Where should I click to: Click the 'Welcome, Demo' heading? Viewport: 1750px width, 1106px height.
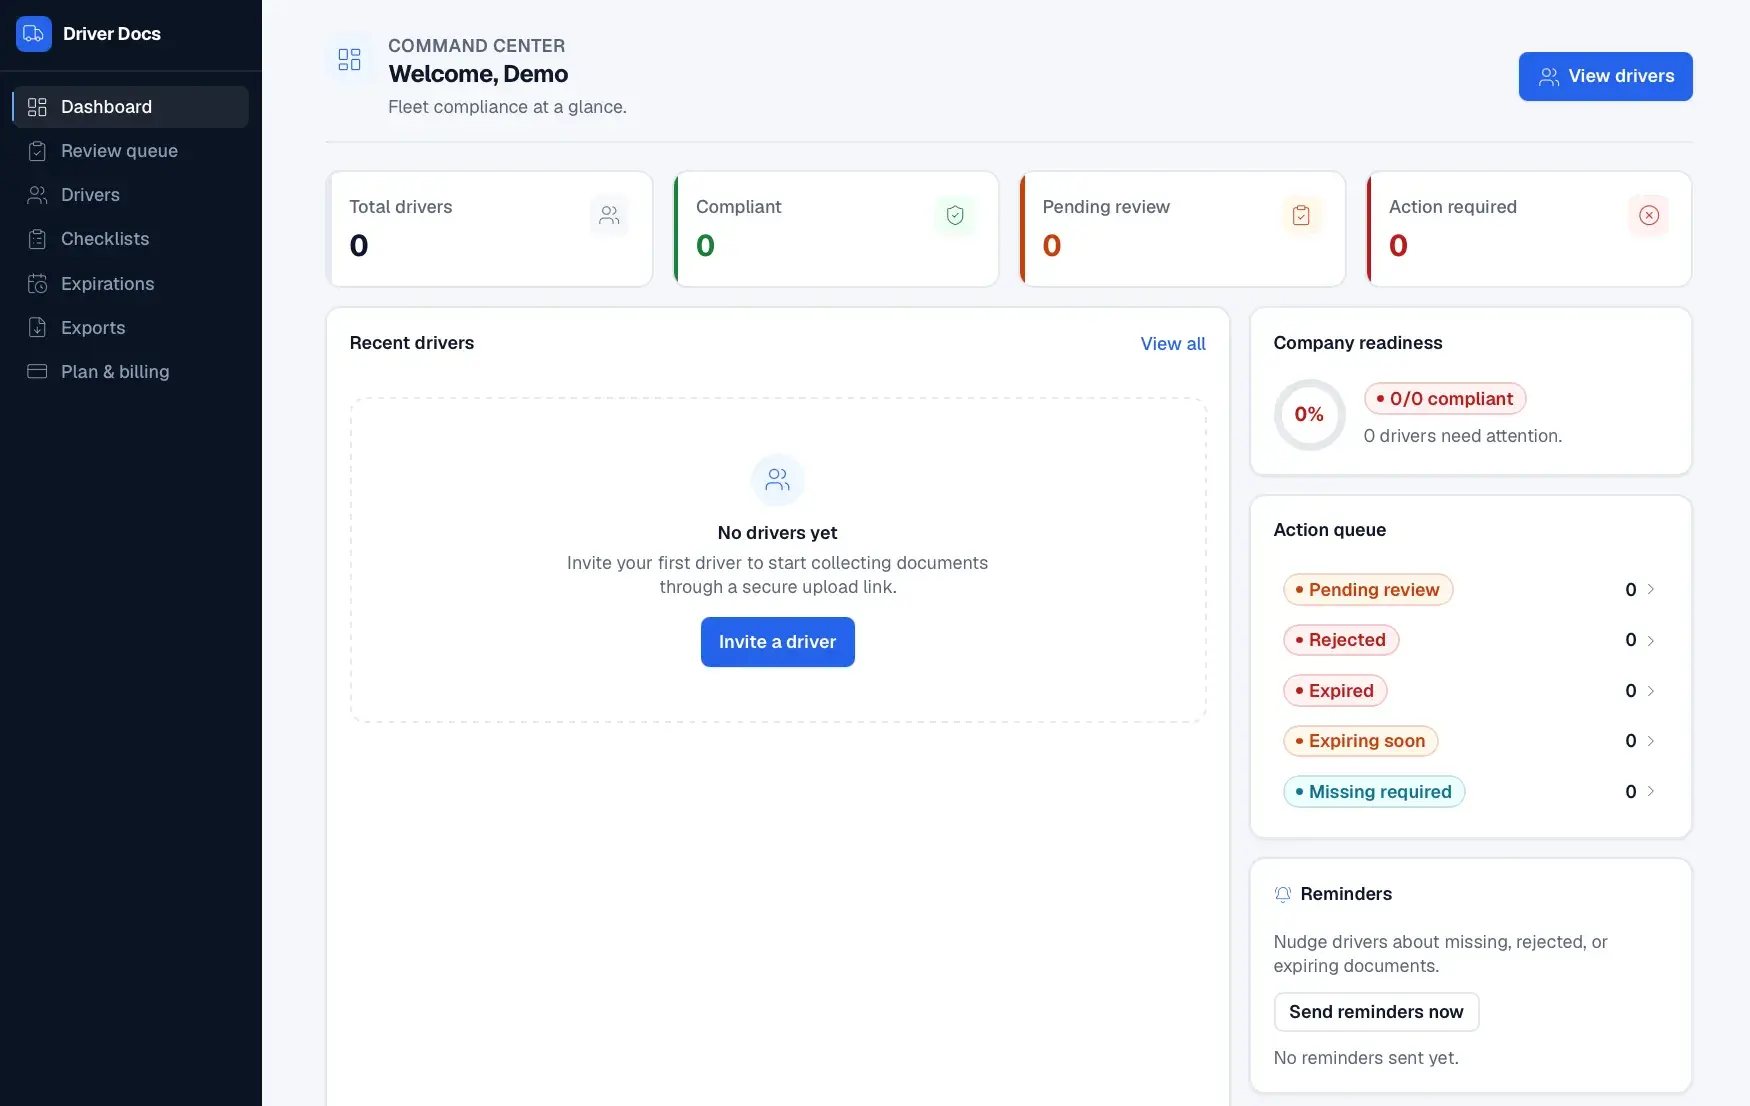click(478, 74)
